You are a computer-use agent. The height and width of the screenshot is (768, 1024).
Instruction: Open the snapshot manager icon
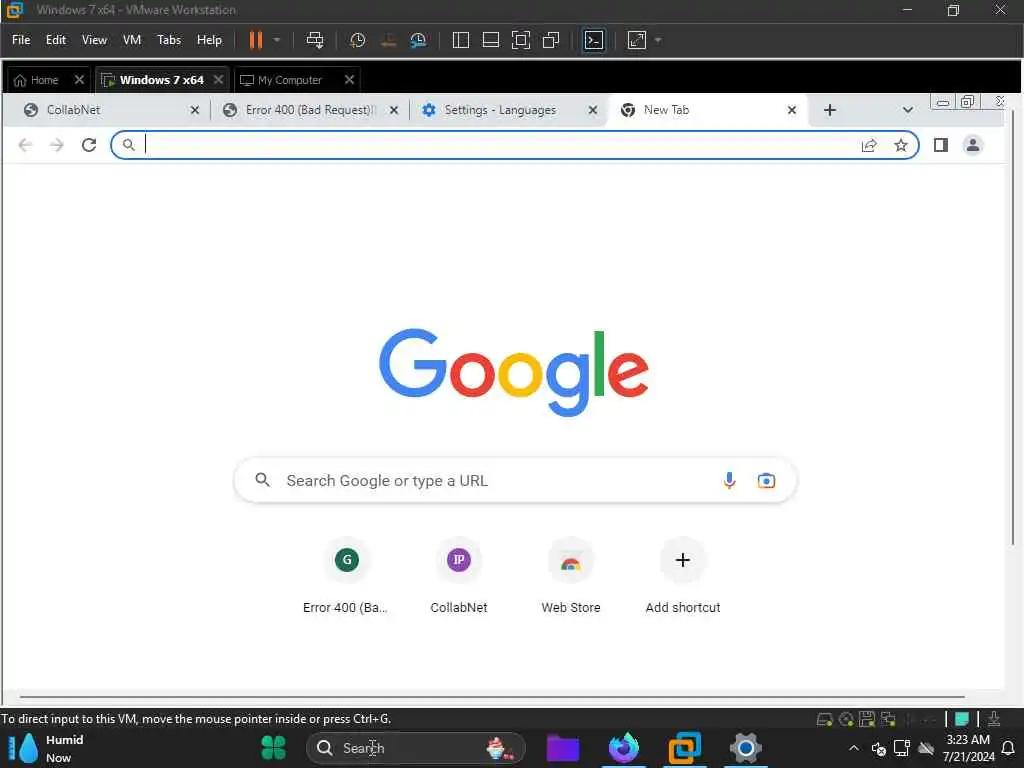pyautogui.click(x=418, y=40)
